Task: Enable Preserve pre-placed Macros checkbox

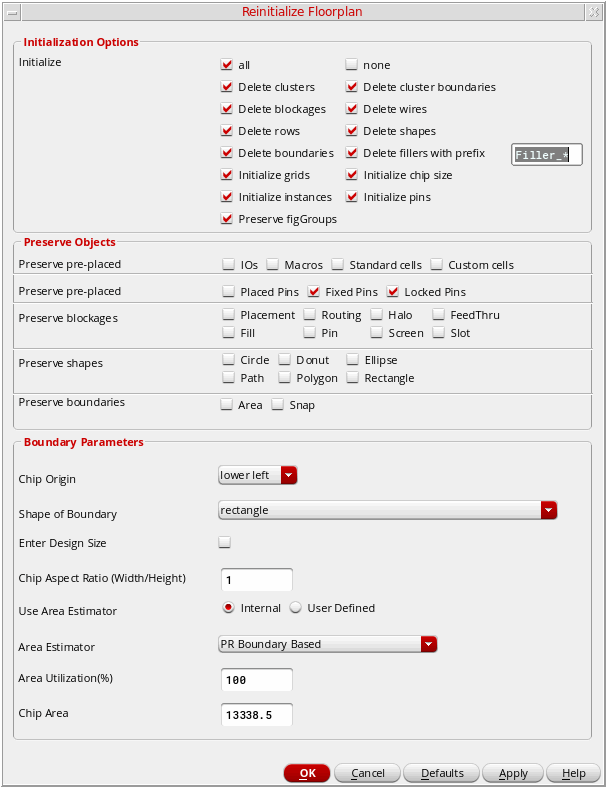Action: (272, 265)
